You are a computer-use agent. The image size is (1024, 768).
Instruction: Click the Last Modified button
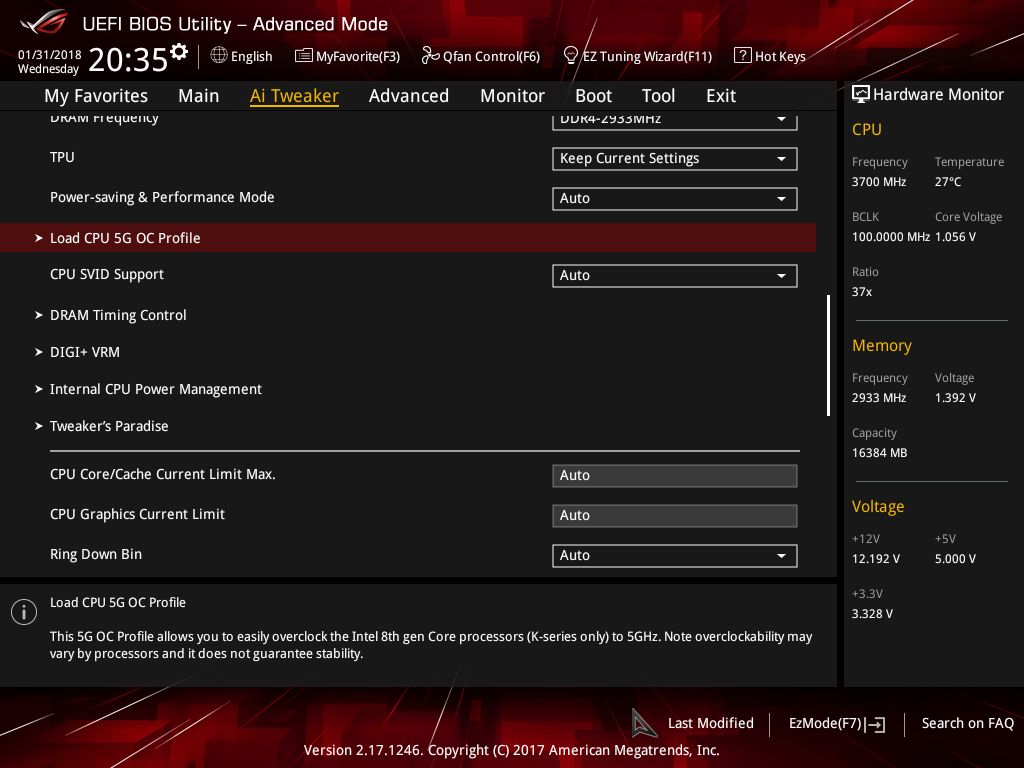pyautogui.click(x=710, y=723)
